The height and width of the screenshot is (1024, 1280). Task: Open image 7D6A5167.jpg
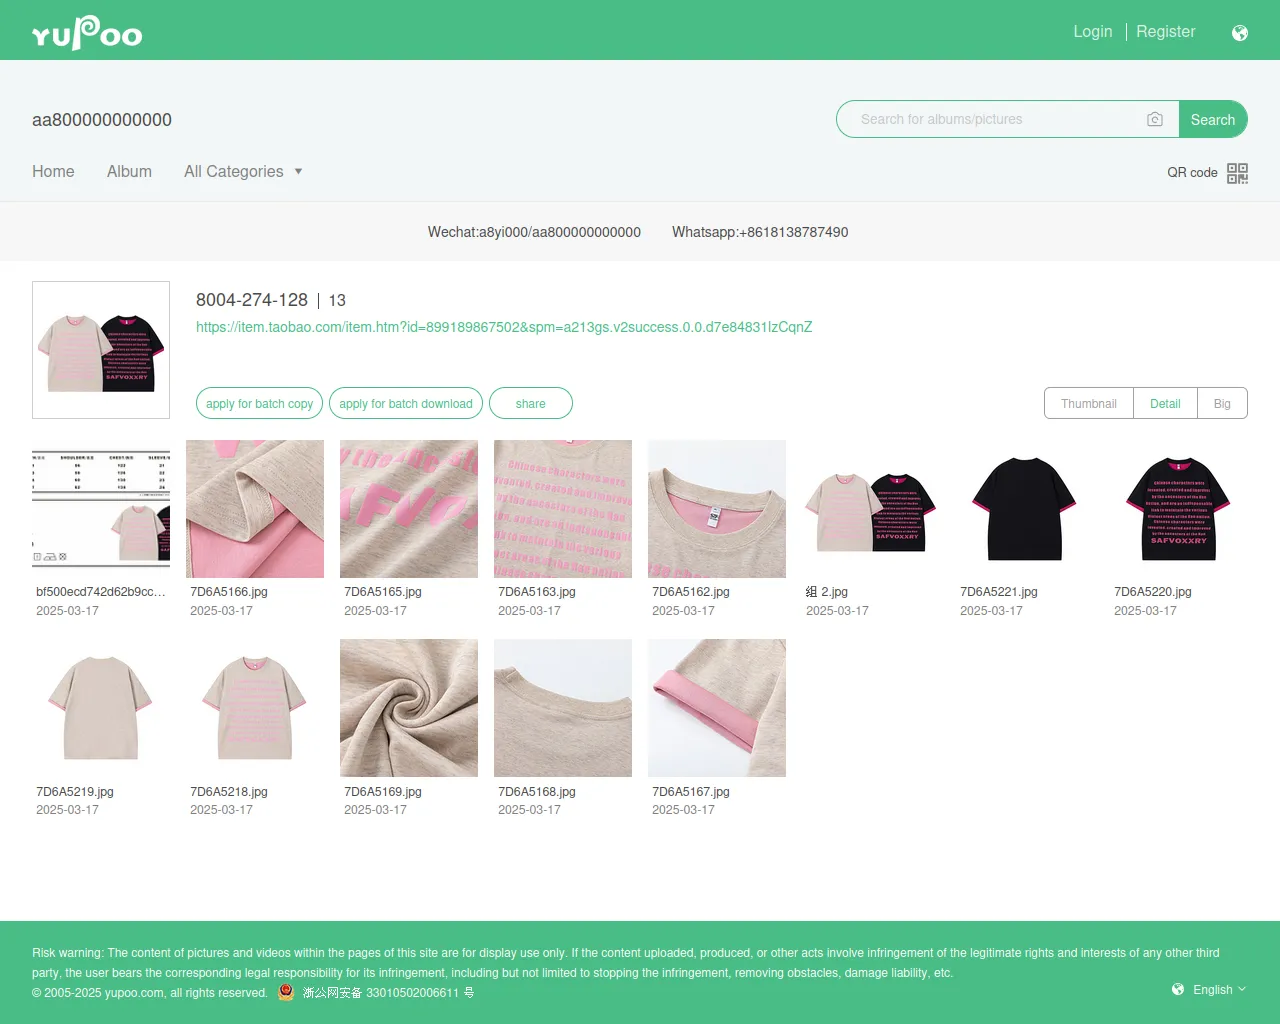717,708
